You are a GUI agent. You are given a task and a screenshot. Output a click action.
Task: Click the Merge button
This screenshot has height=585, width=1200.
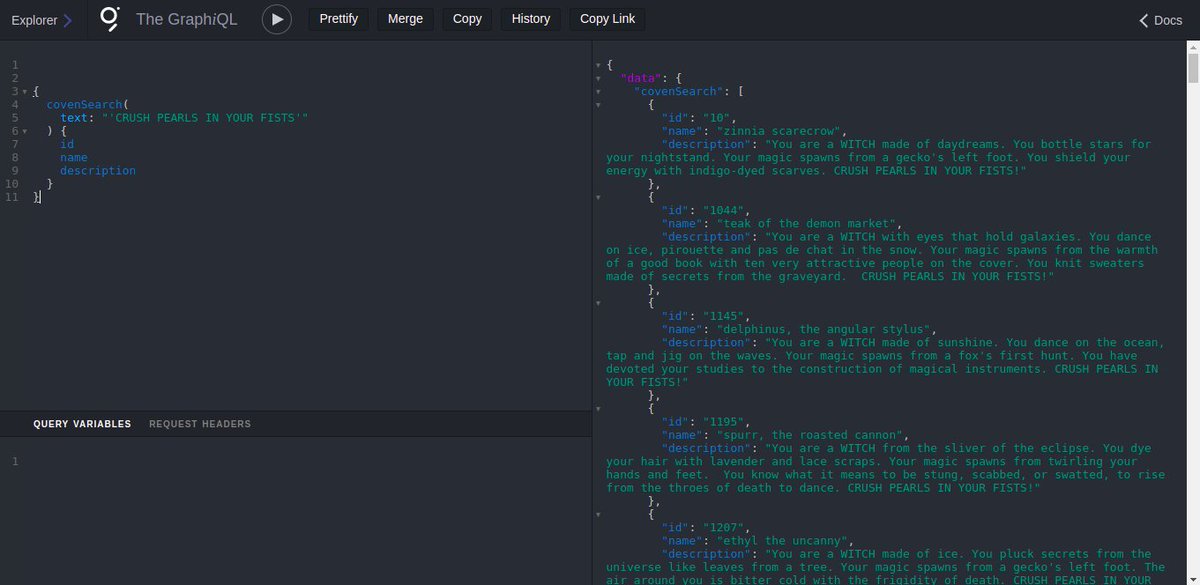(x=405, y=19)
